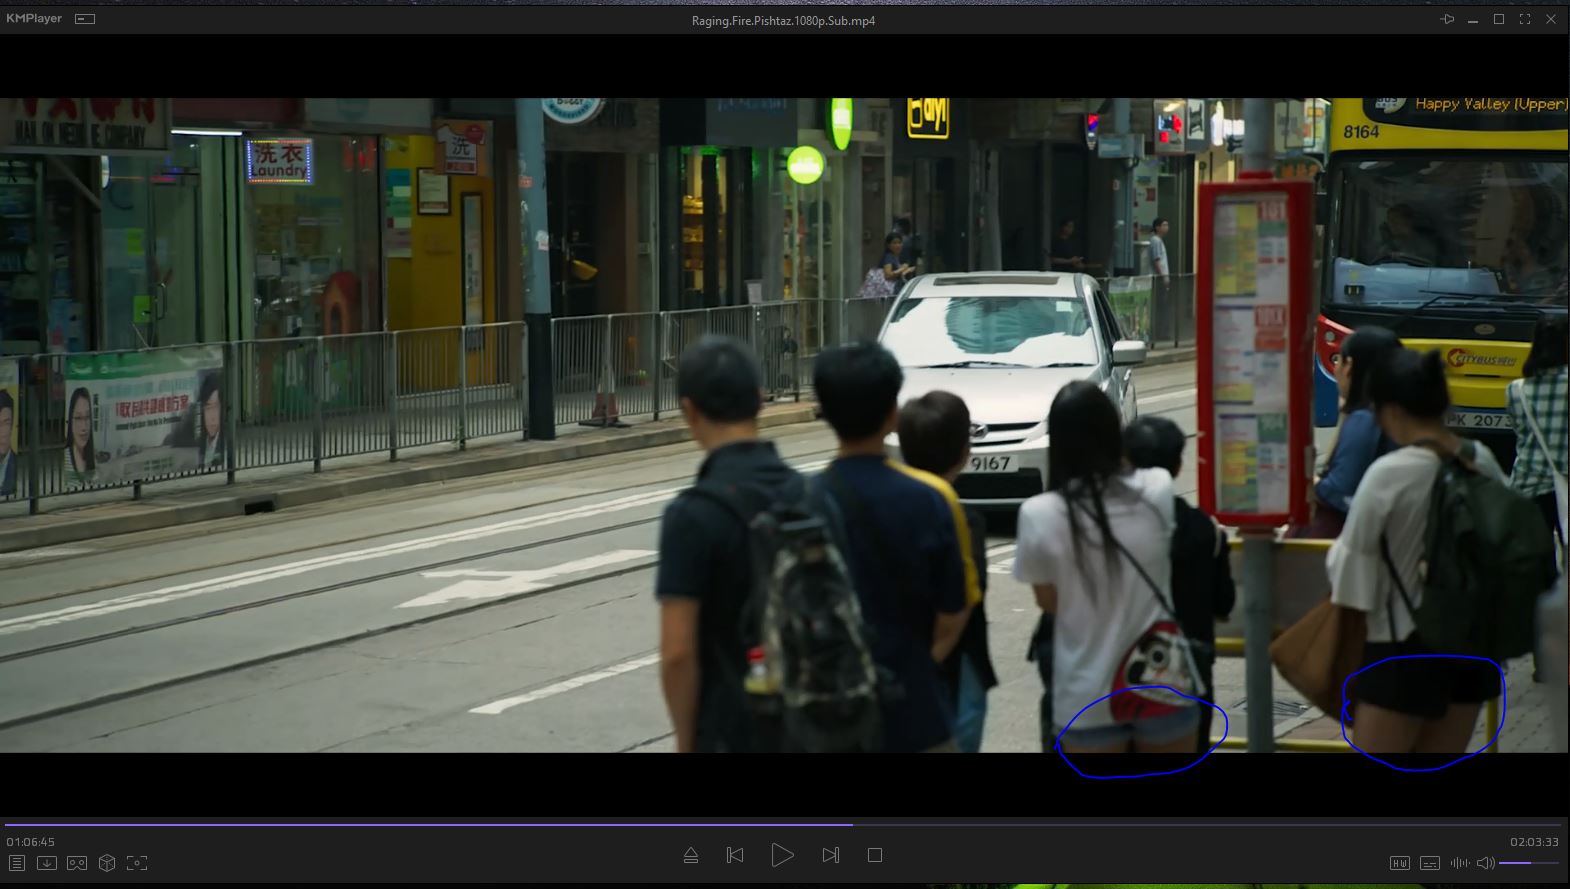Mute the audio speaker icon

click(1486, 863)
